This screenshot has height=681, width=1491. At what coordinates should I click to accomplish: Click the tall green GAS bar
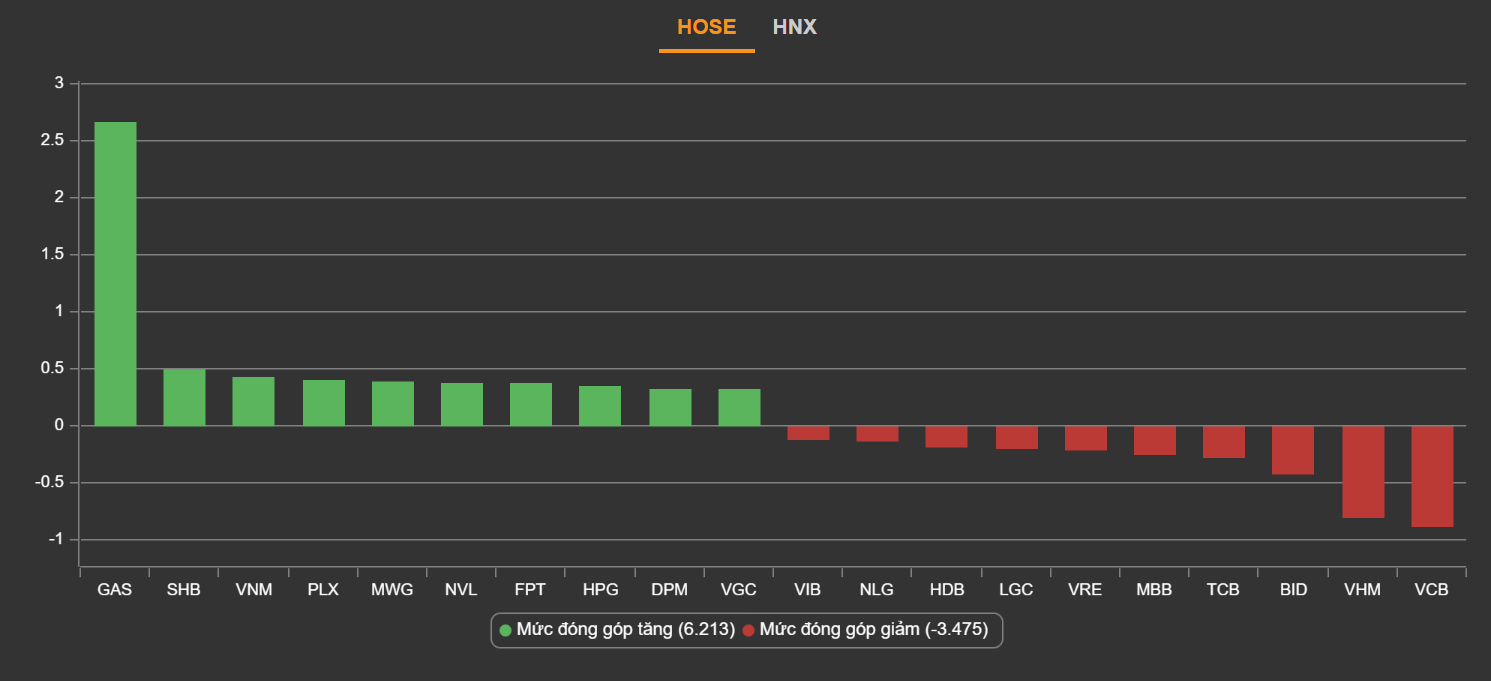(x=115, y=274)
